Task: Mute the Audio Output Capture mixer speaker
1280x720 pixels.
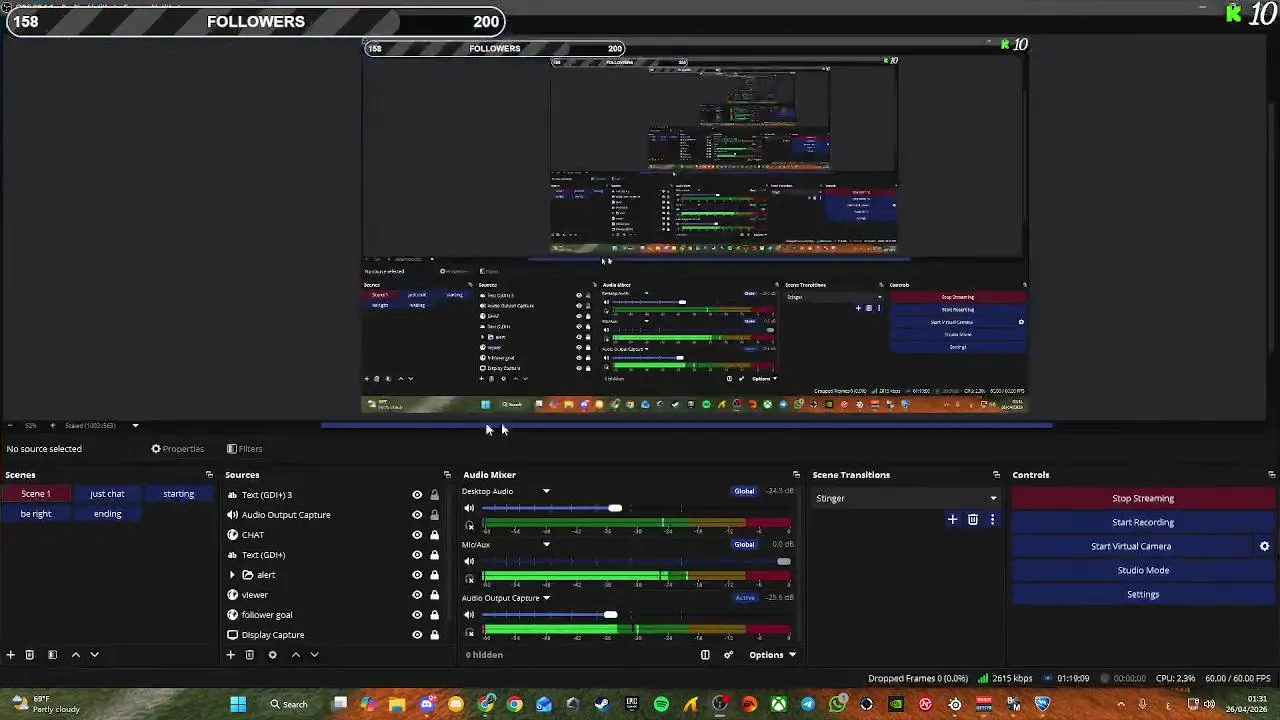Action: (x=469, y=615)
